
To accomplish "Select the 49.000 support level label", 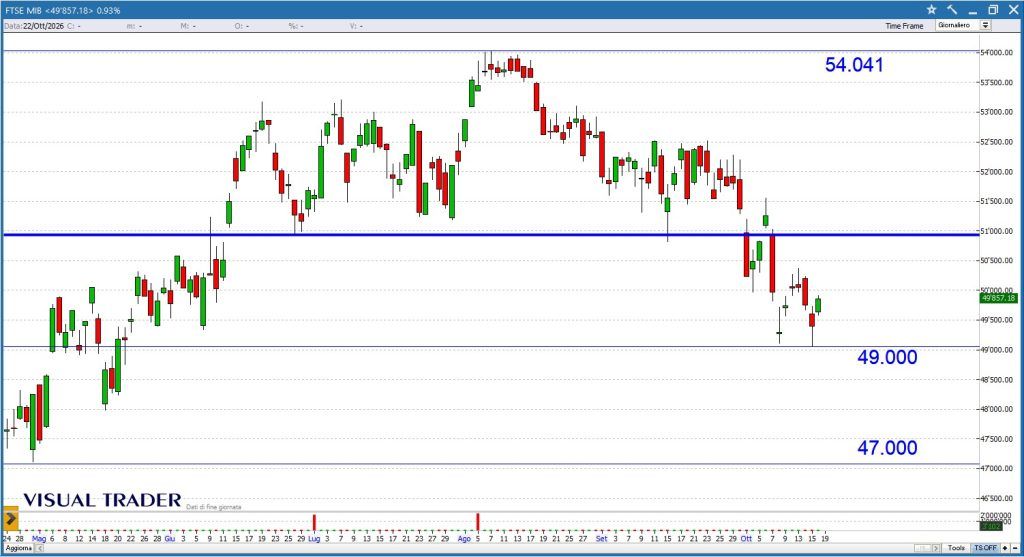I will [887, 357].
